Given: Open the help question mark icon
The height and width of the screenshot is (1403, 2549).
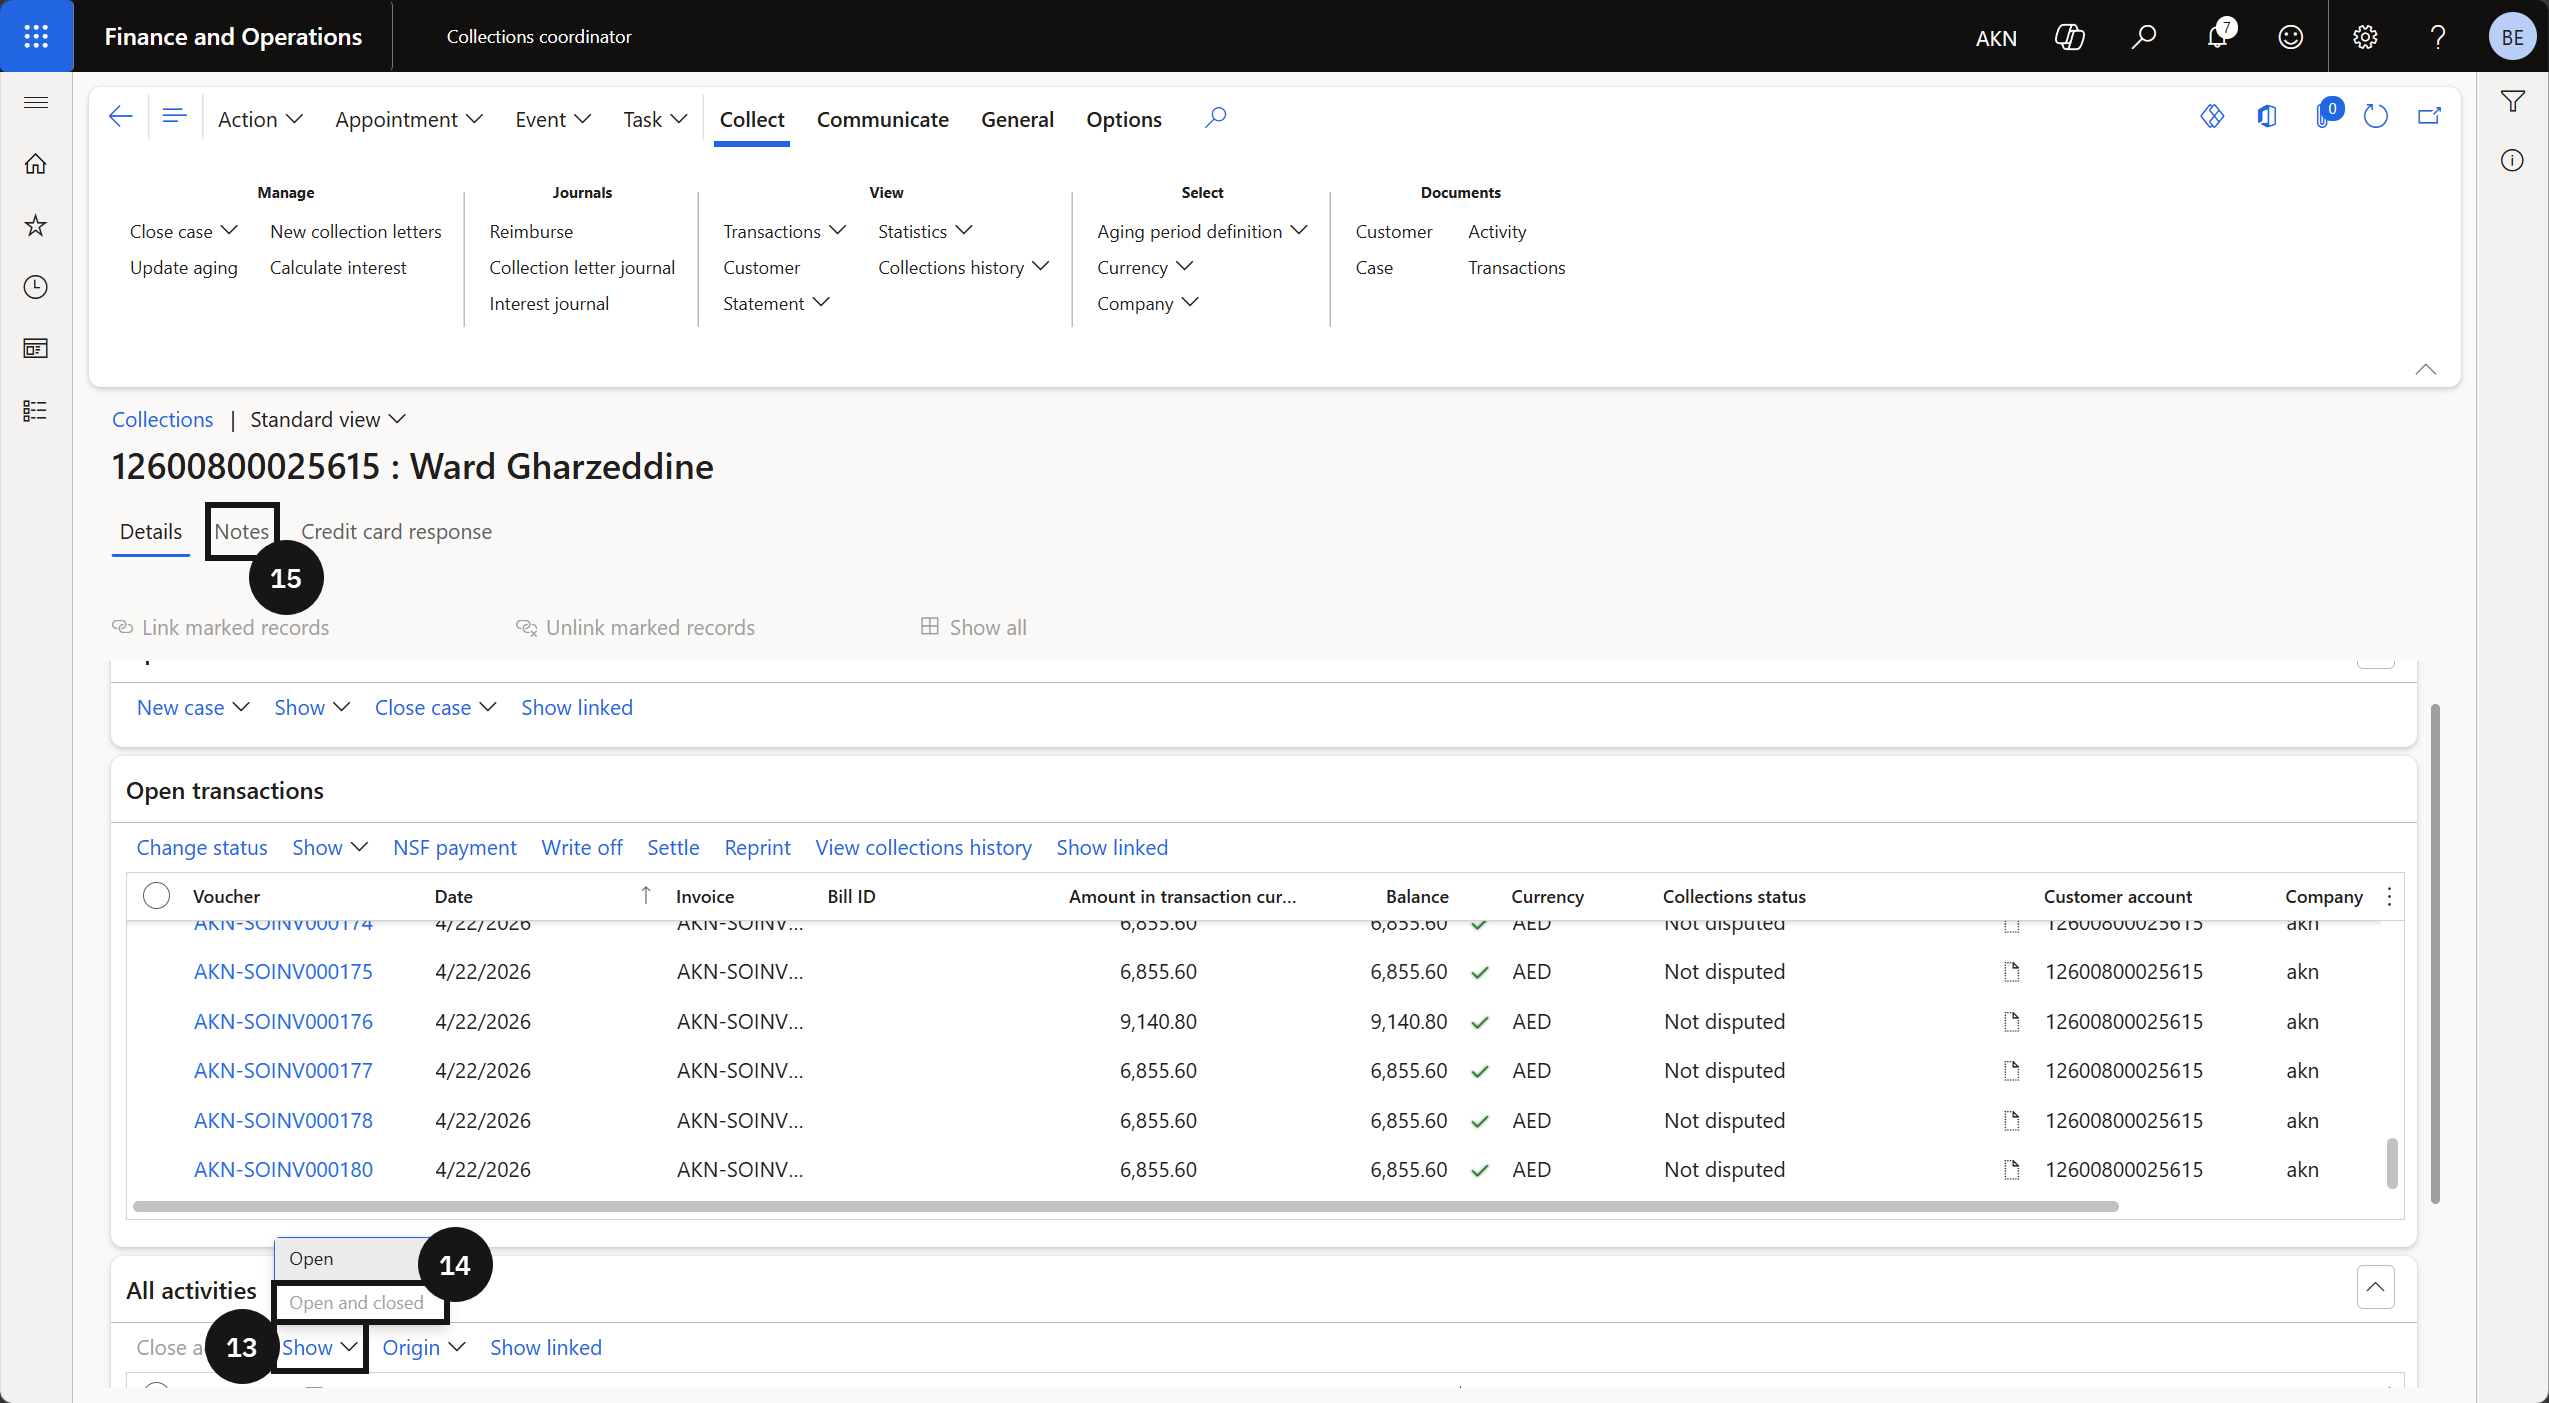Looking at the screenshot, I should tap(2438, 37).
